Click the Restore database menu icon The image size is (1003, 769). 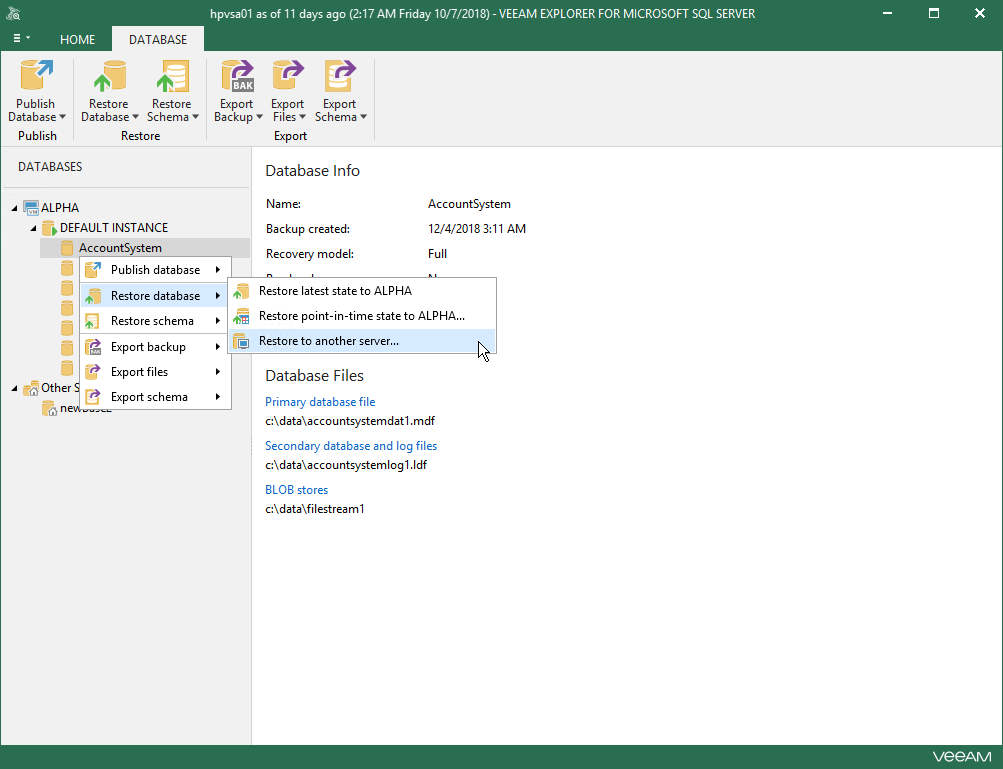(93, 296)
